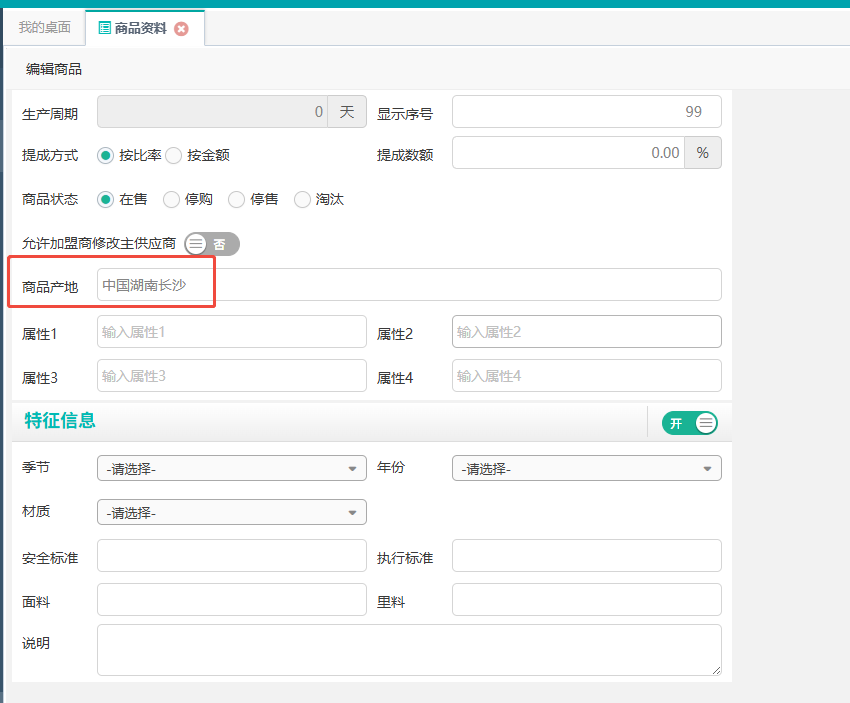Open the 季节 dropdown

[232, 468]
